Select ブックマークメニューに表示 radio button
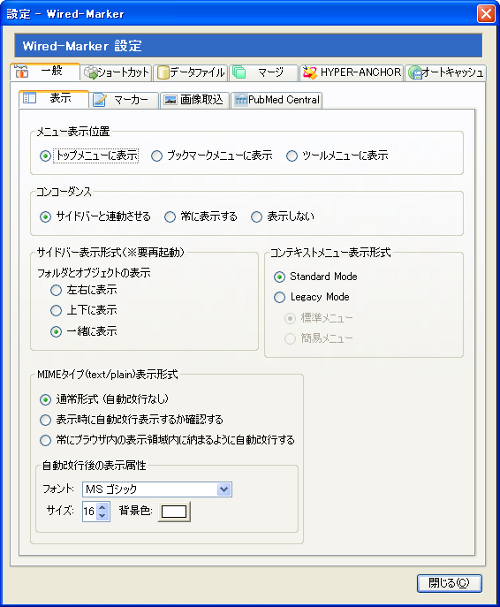The image size is (500, 607). [x=157, y=156]
